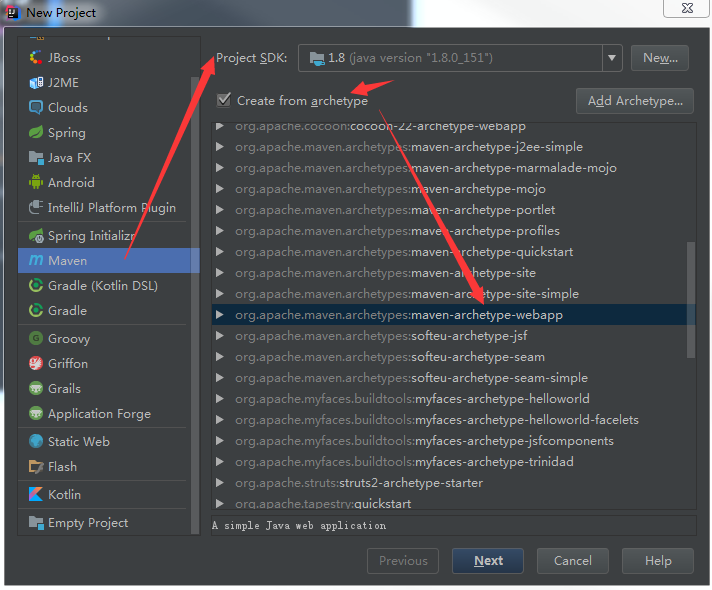Screen dimensions: 712x590
Task: Click 'A simple Java web application' description
Action: pos(299,526)
